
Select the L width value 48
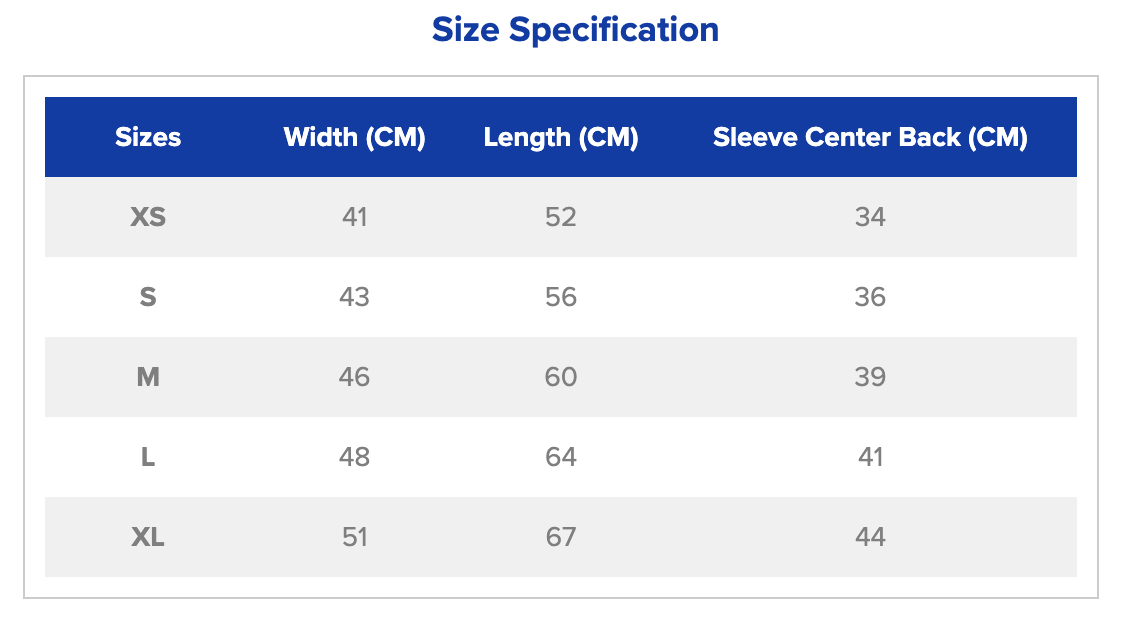355,457
